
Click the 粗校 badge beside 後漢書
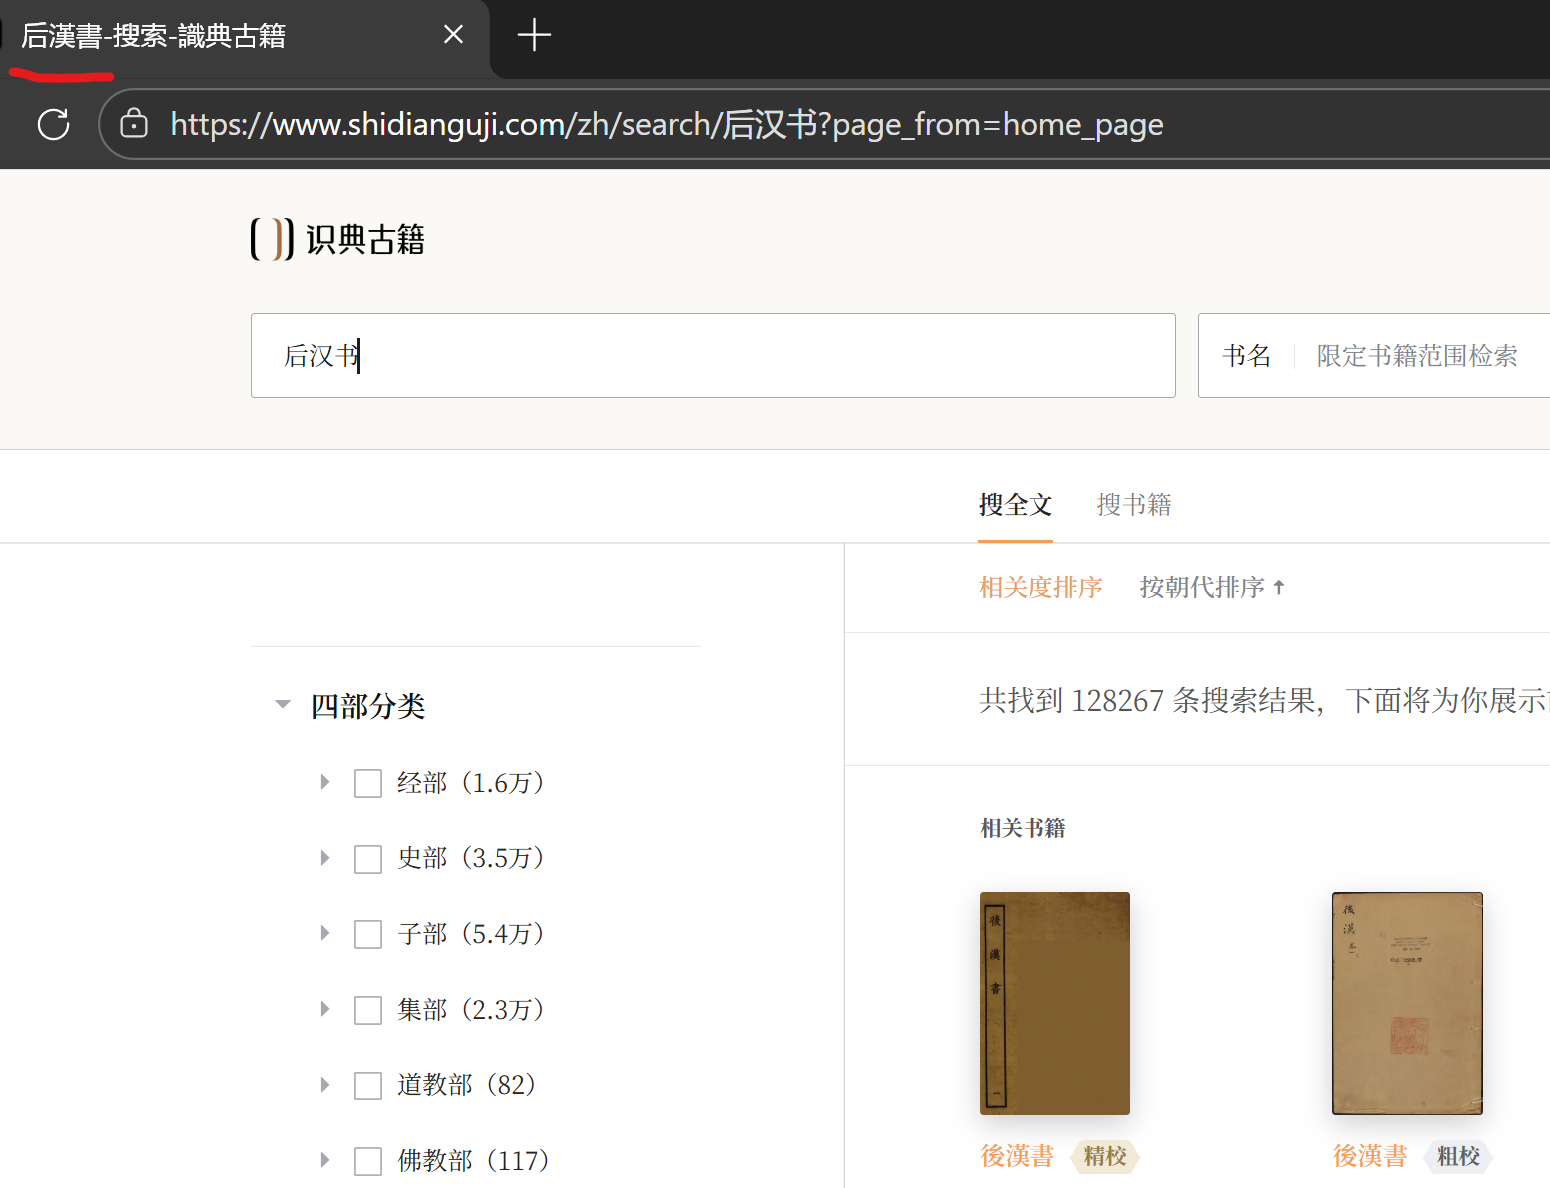point(1457,1156)
